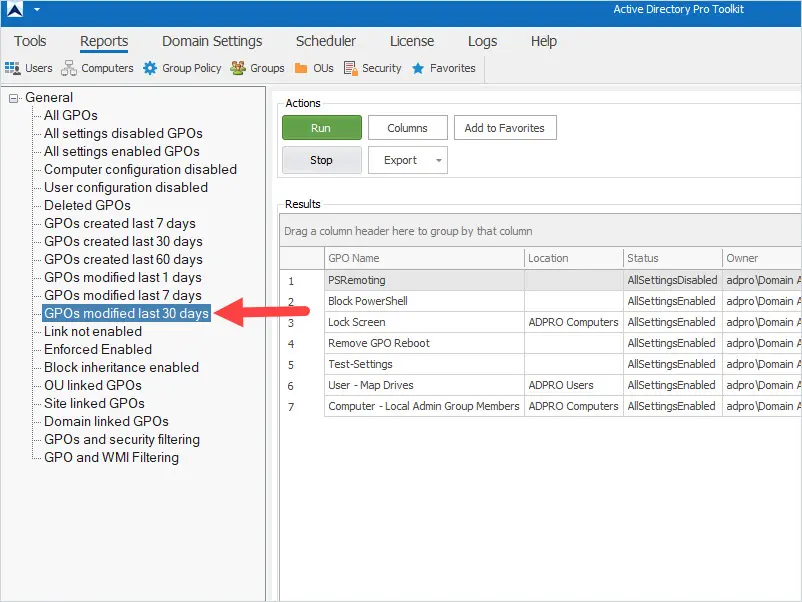802x602 pixels.
Task: Sort by the GPO Name column header
Action: (425, 258)
